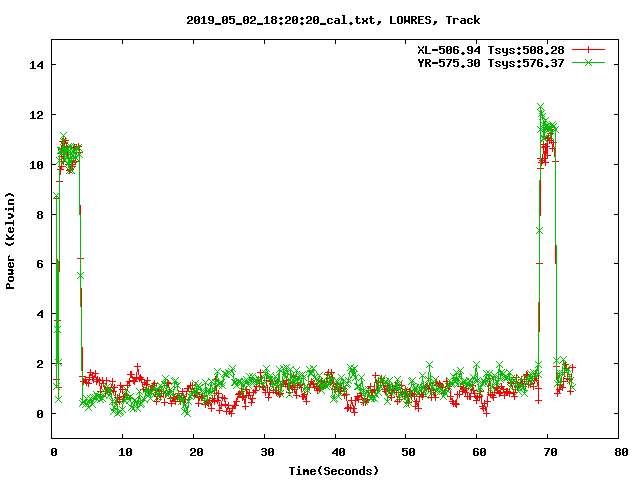Click the y-axis tick label 8
Image resolution: width=640 pixels, height=480 pixels.
pyautogui.click(x=40, y=215)
